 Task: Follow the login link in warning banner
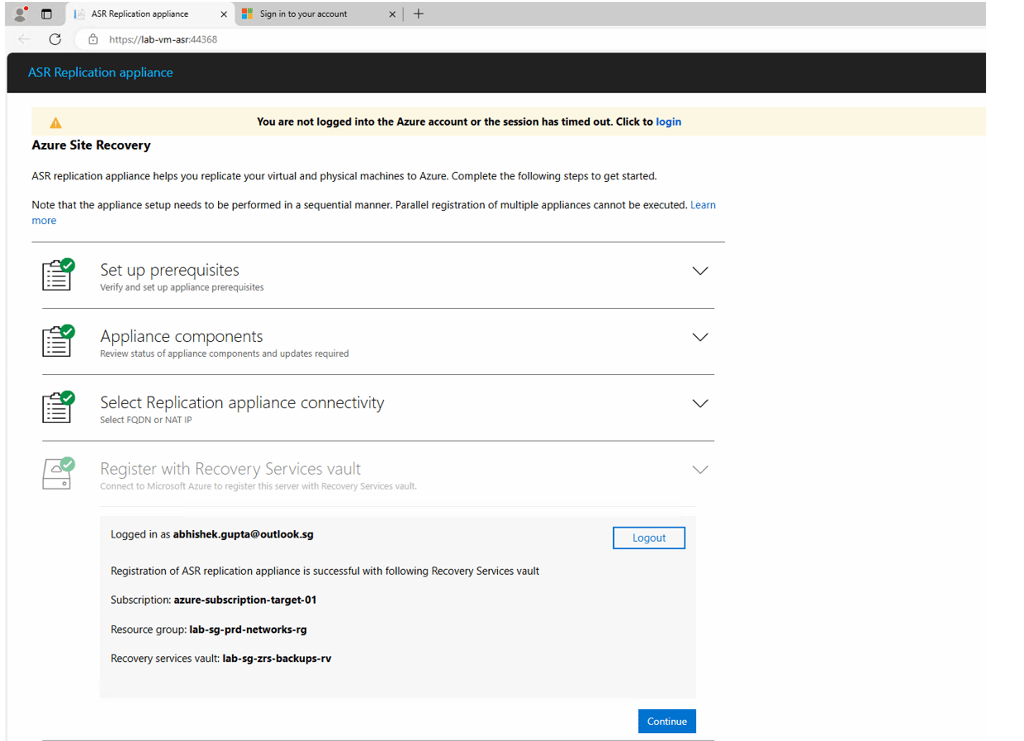pyautogui.click(x=668, y=121)
